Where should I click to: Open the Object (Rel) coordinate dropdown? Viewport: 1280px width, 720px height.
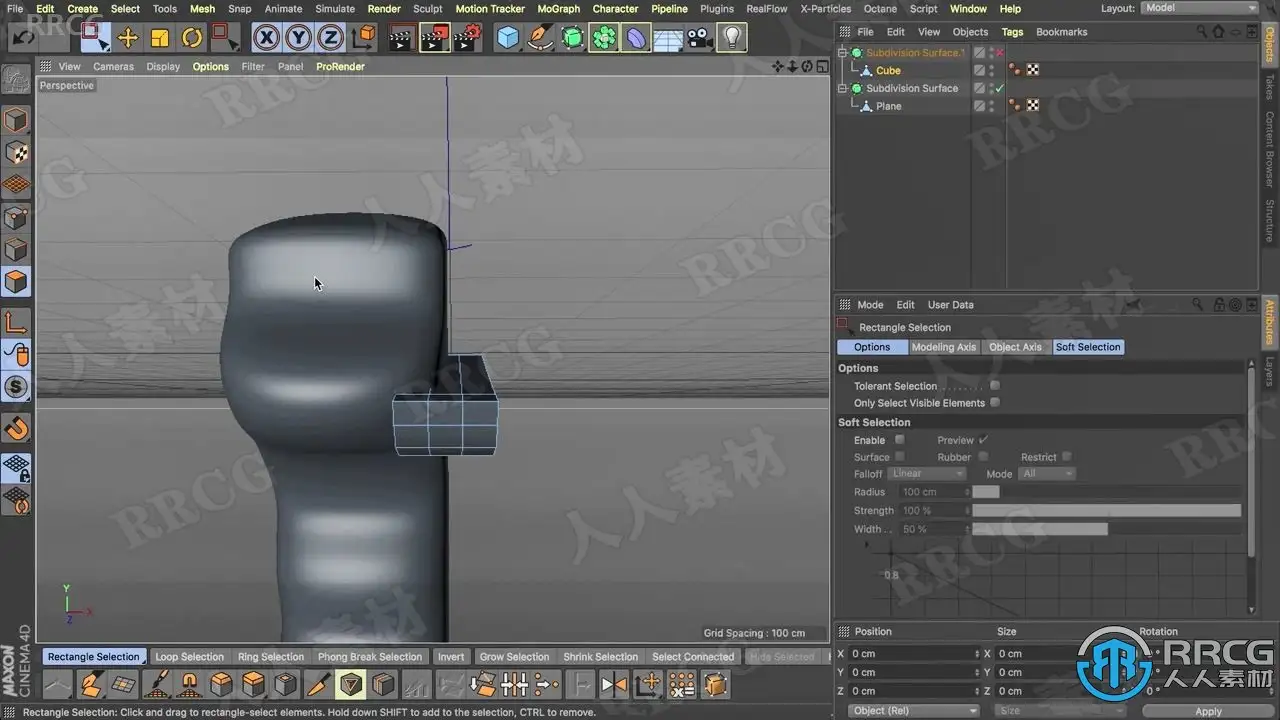click(x=914, y=711)
